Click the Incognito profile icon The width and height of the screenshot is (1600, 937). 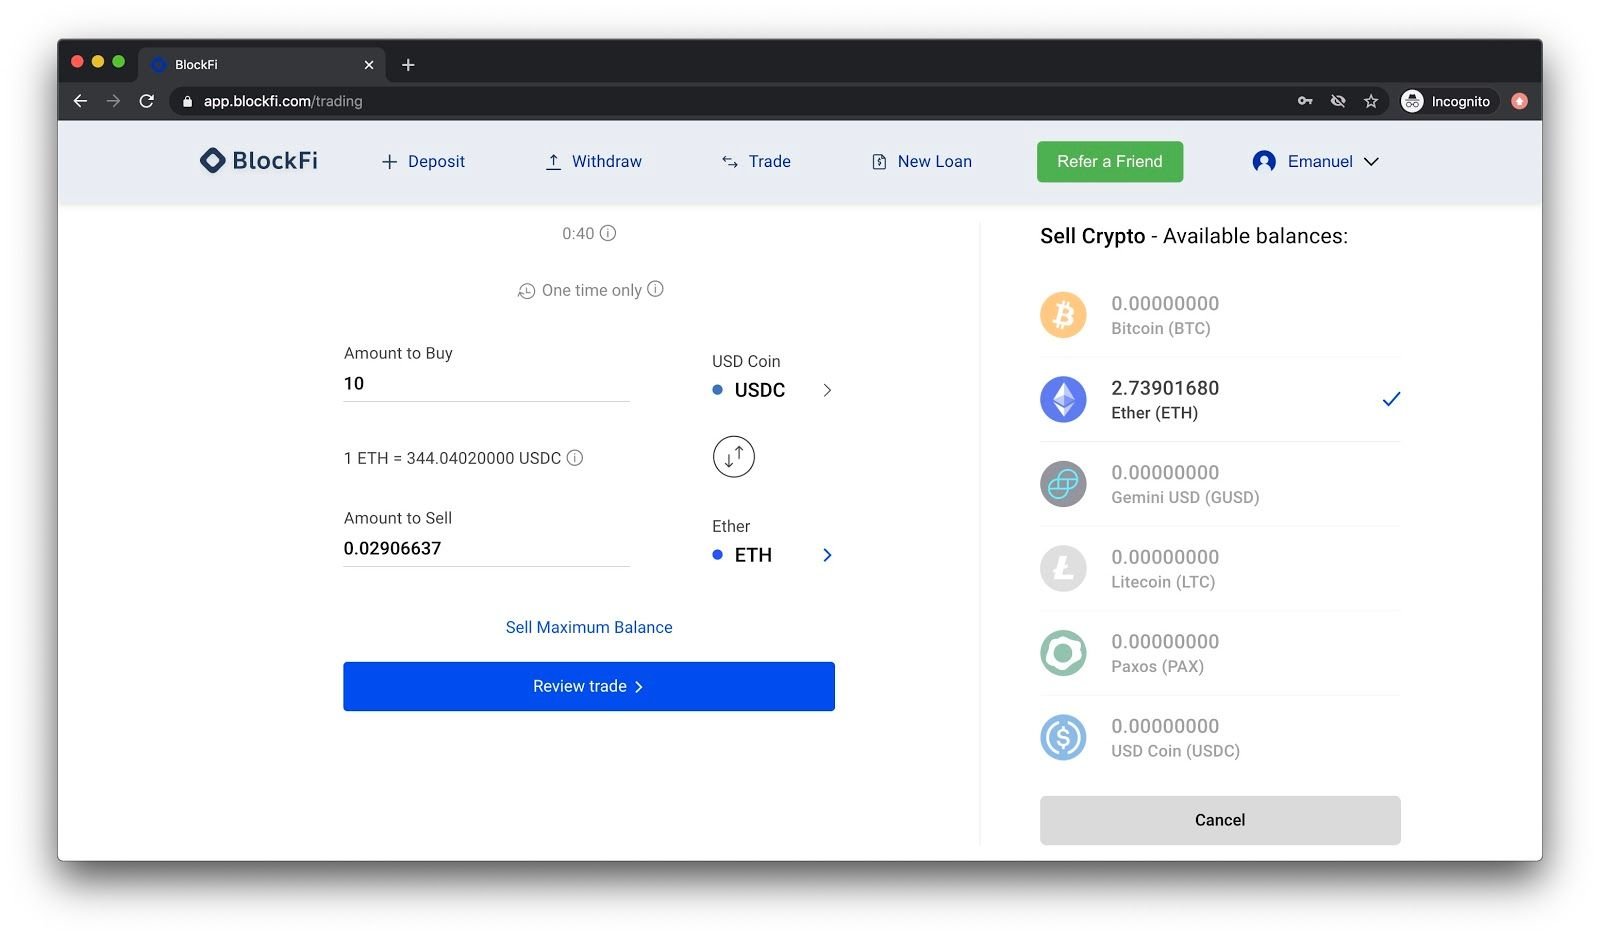[x=1412, y=101]
